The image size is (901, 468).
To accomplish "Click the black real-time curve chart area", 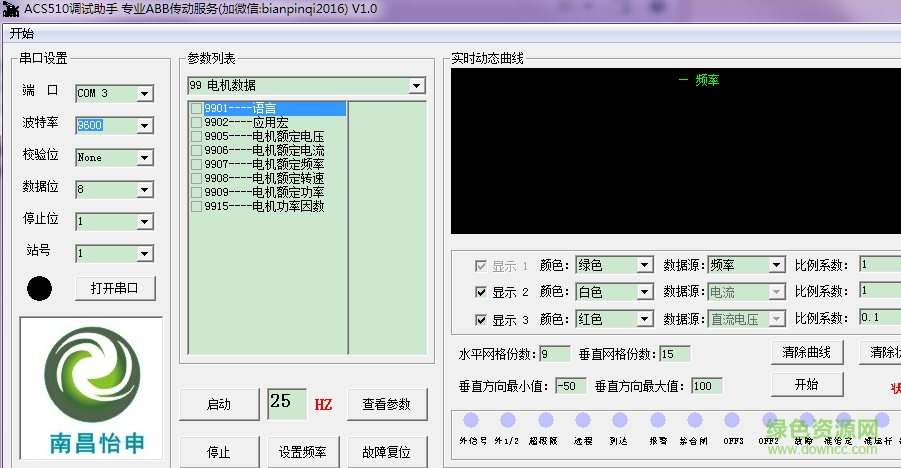I will [676, 151].
